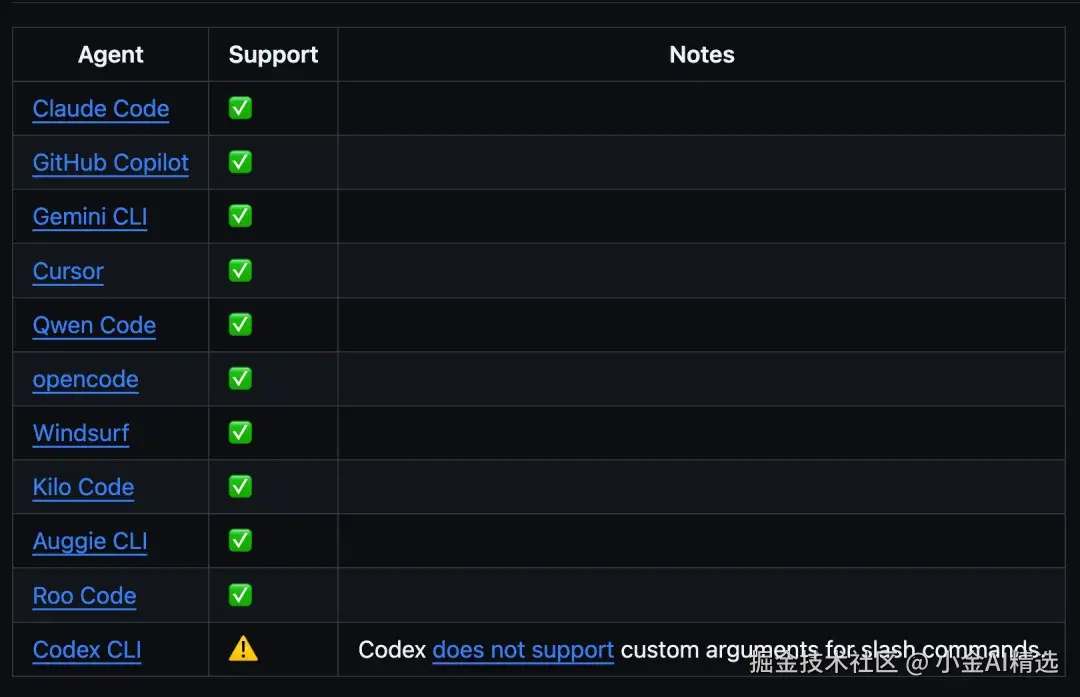Click the yellow warning icon for Codex CLI
This screenshot has width=1080, height=697.
(x=243, y=649)
